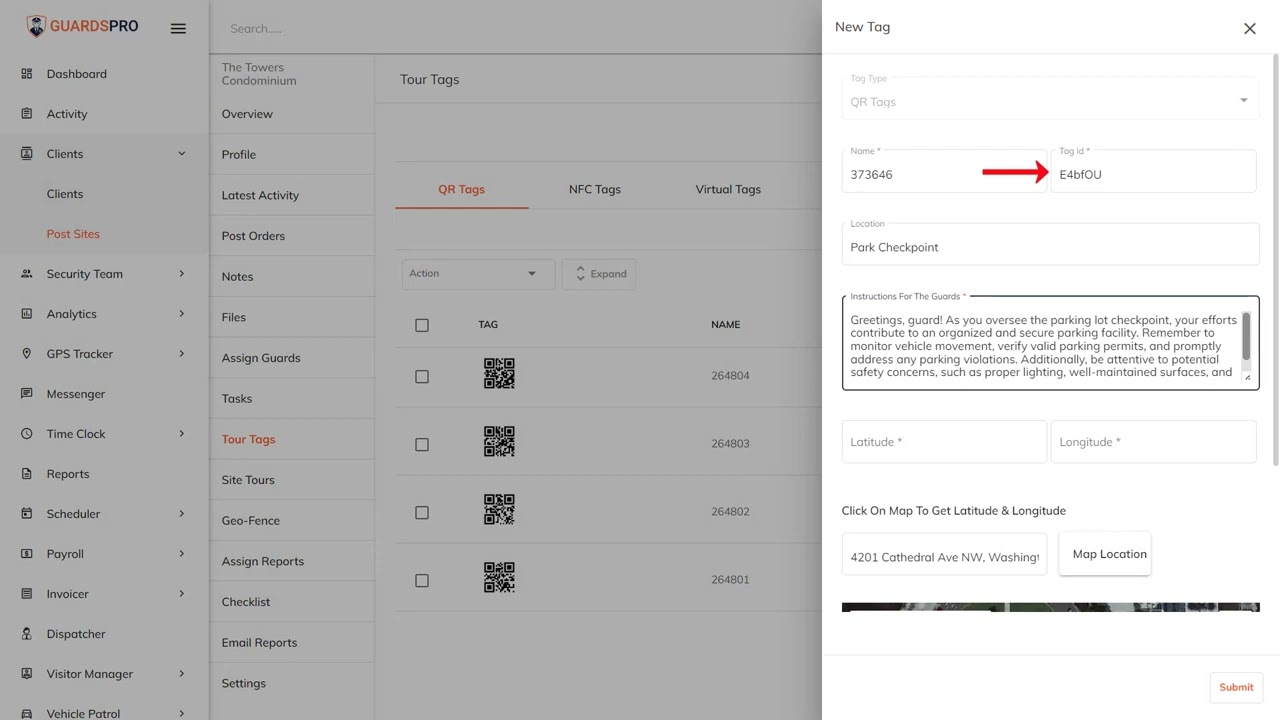
Task: Check the box for tag 264801
Action: tap(422, 581)
